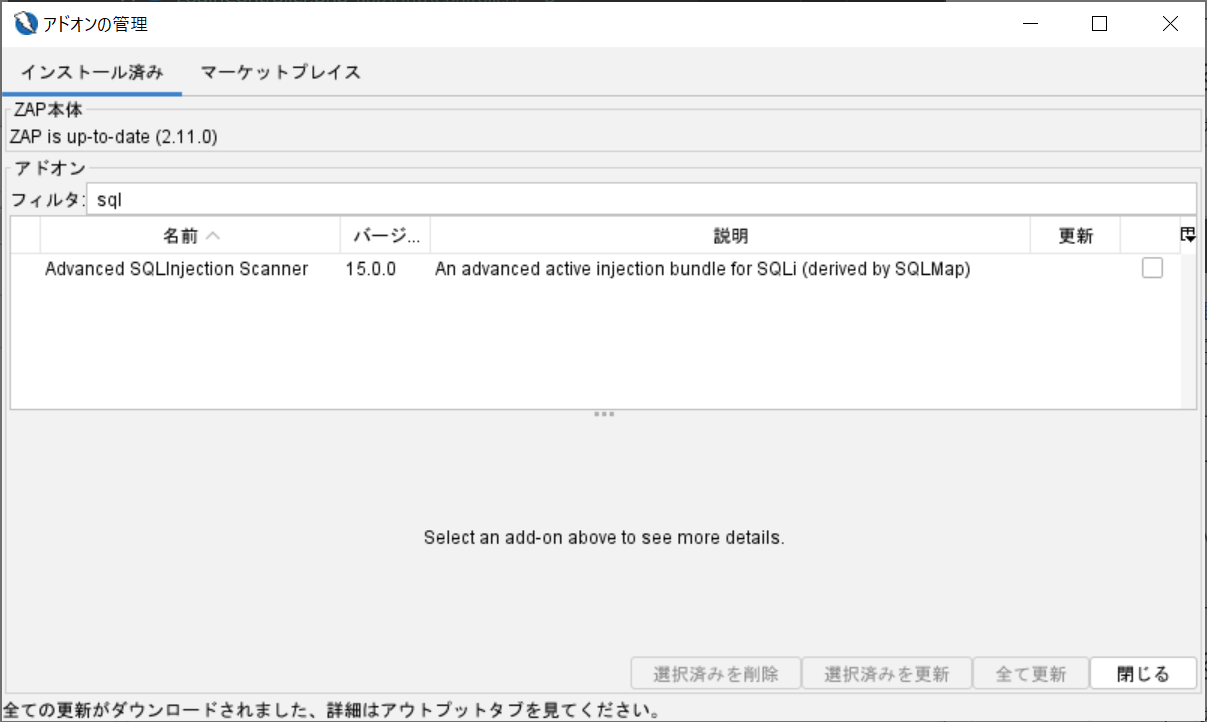The image size is (1207, 722).
Task: Open the column chooser icon in table header
Action: click(1188, 235)
